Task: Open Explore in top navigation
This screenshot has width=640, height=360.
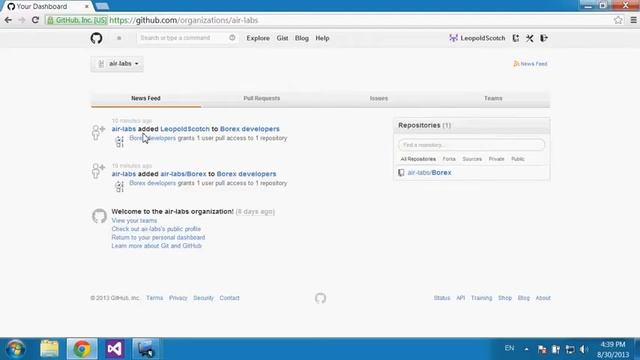Action: (x=258, y=38)
